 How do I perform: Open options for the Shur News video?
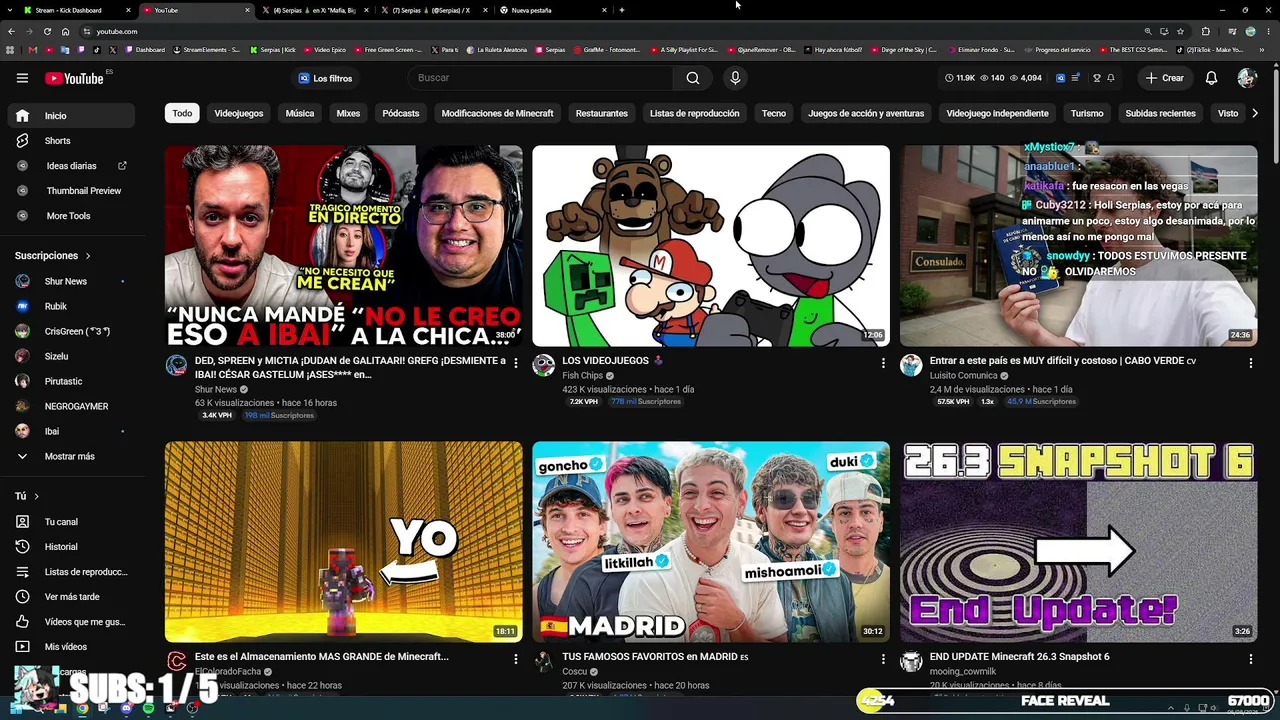(x=516, y=363)
